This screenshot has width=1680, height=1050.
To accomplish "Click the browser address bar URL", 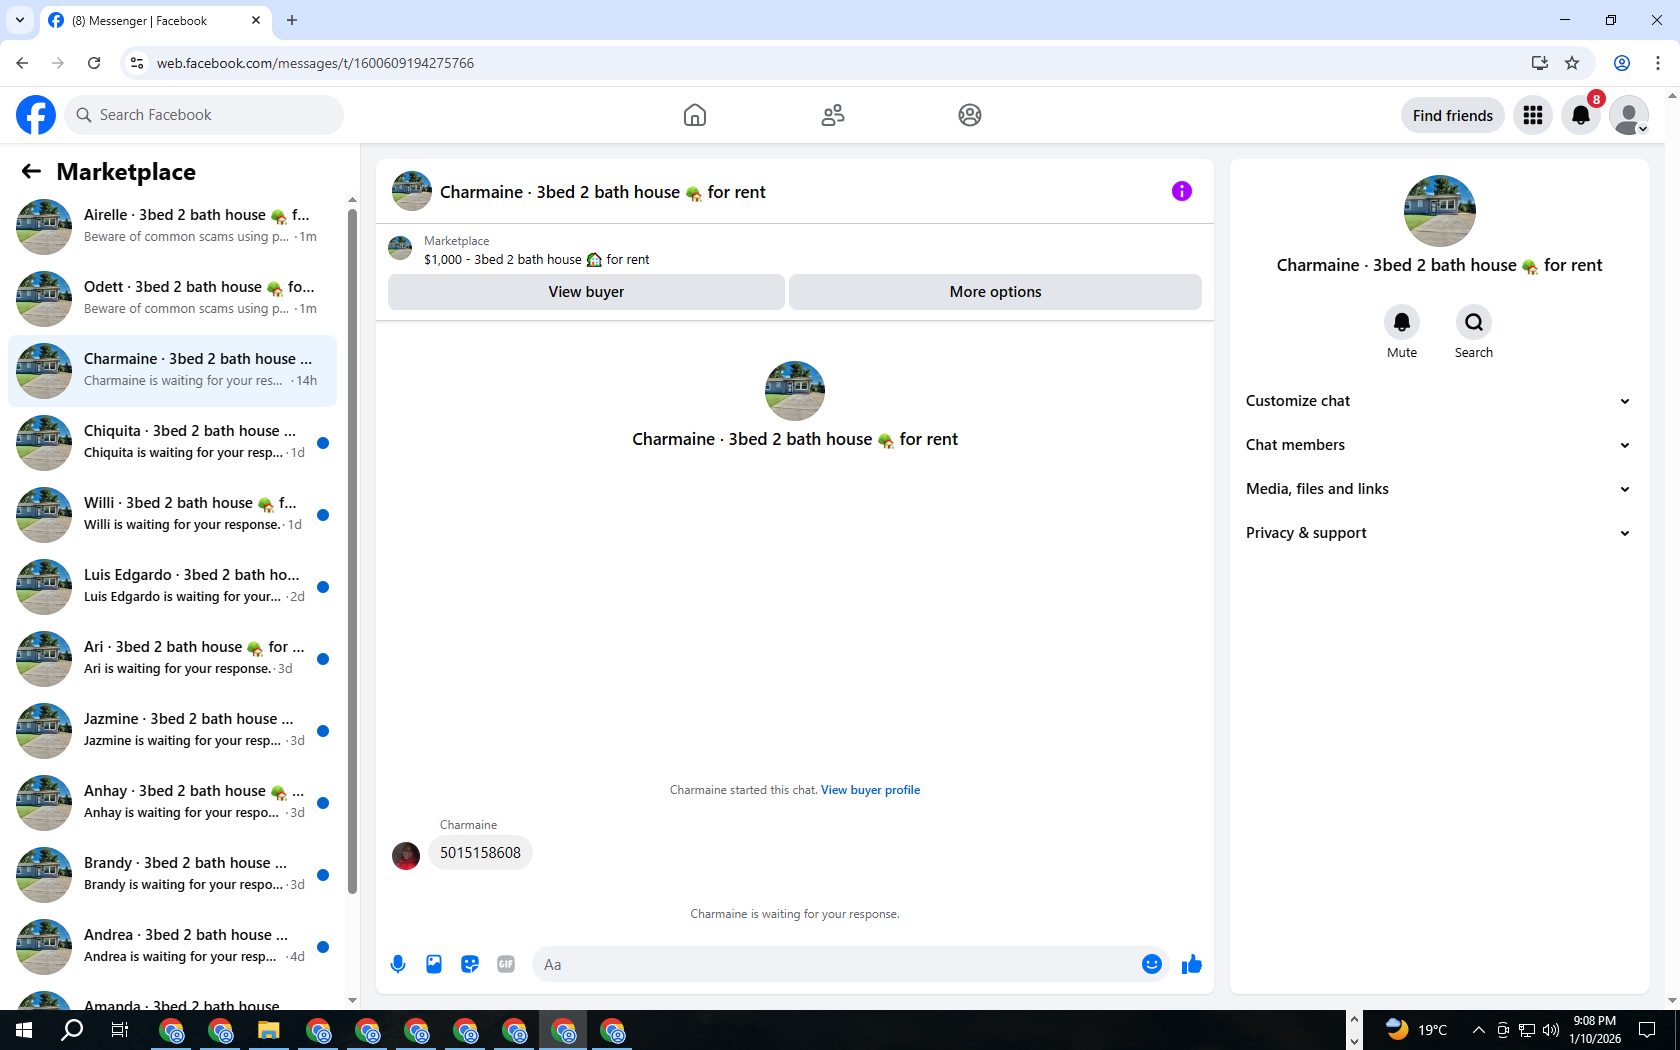I will click(x=315, y=63).
